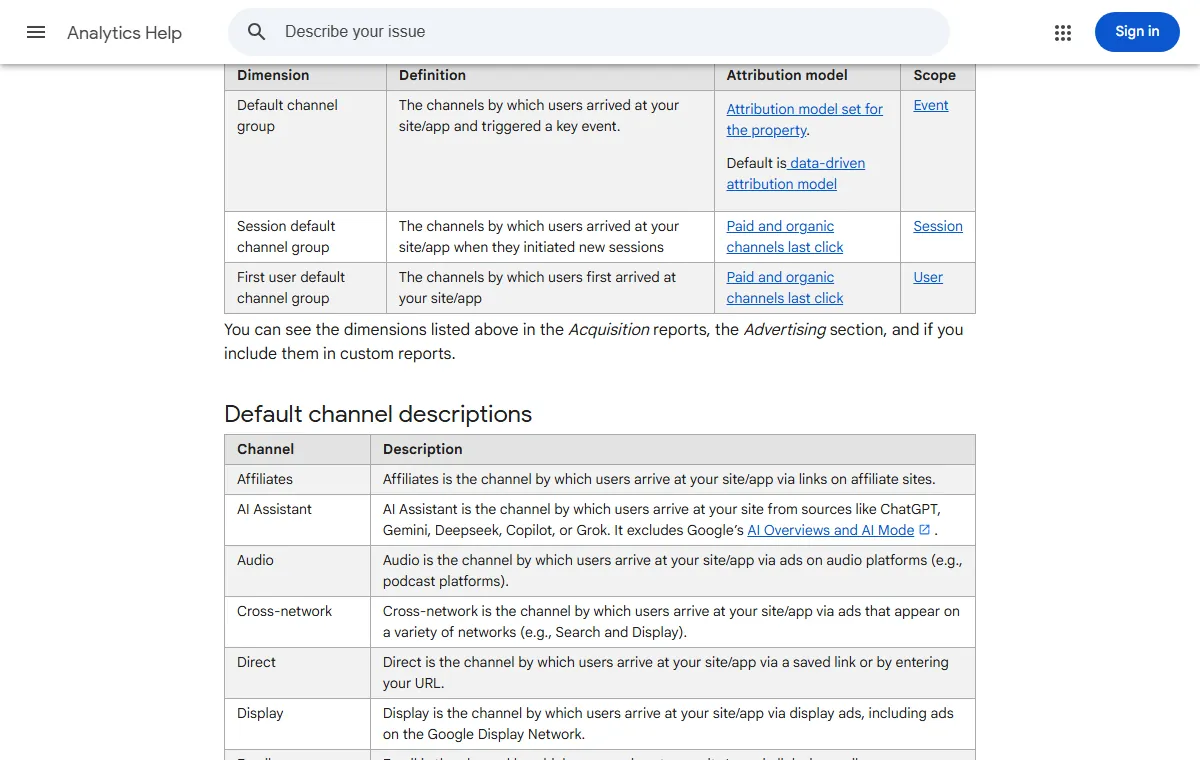Click the Audio description text
The image size is (1200, 760).
pos(672,571)
